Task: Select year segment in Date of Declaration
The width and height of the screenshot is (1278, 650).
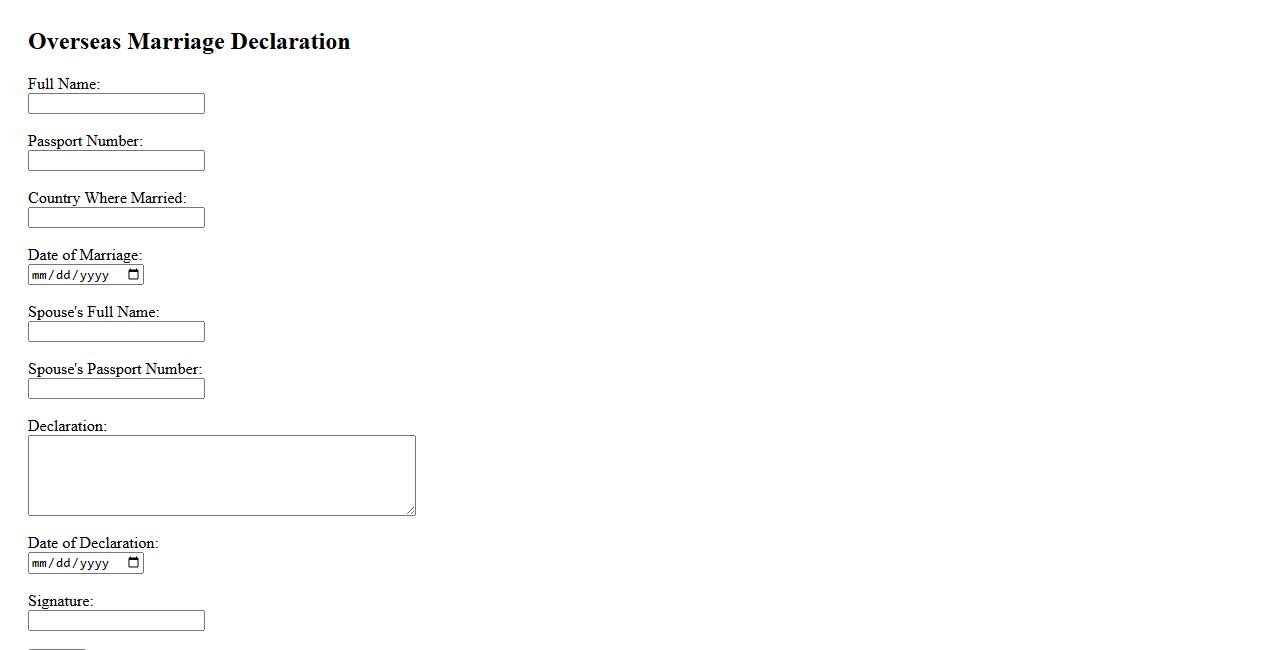Action: 94,563
